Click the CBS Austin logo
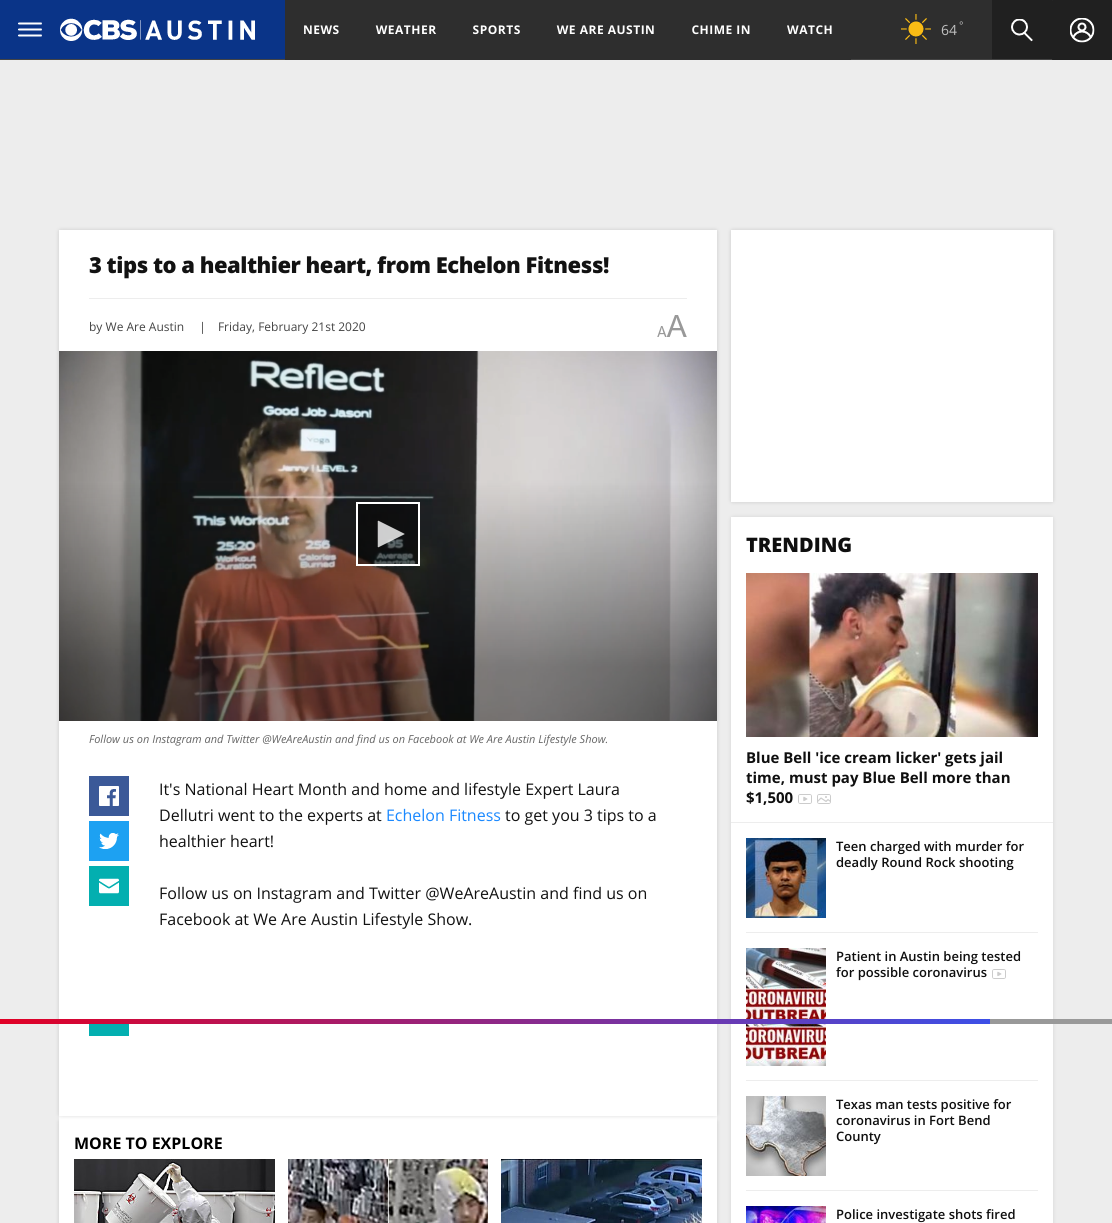The image size is (1112, 1223). pos(158,30)
